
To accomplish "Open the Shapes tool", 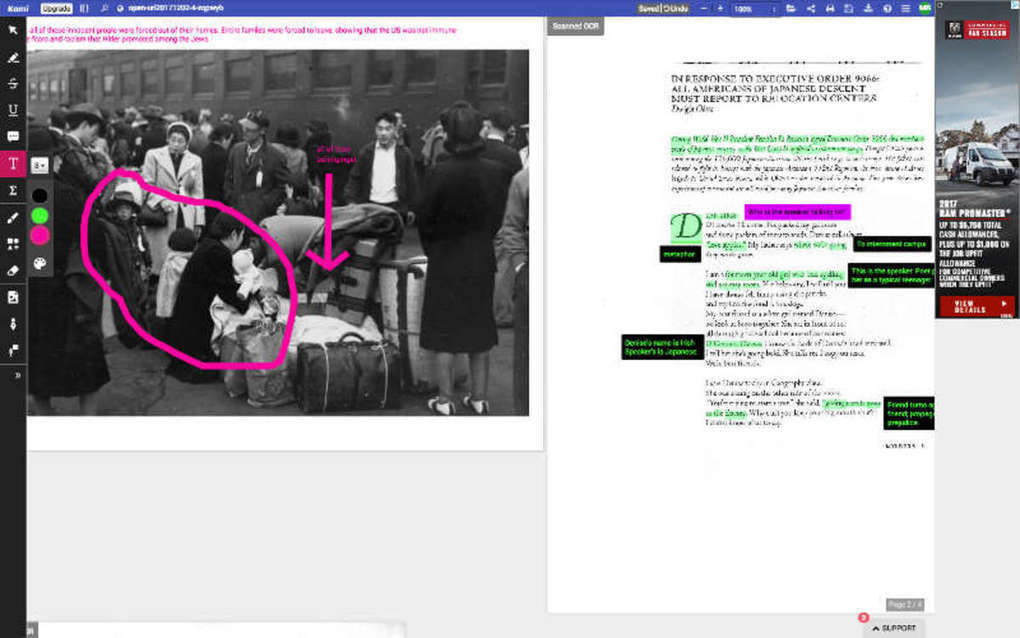I will coord(13,244).
